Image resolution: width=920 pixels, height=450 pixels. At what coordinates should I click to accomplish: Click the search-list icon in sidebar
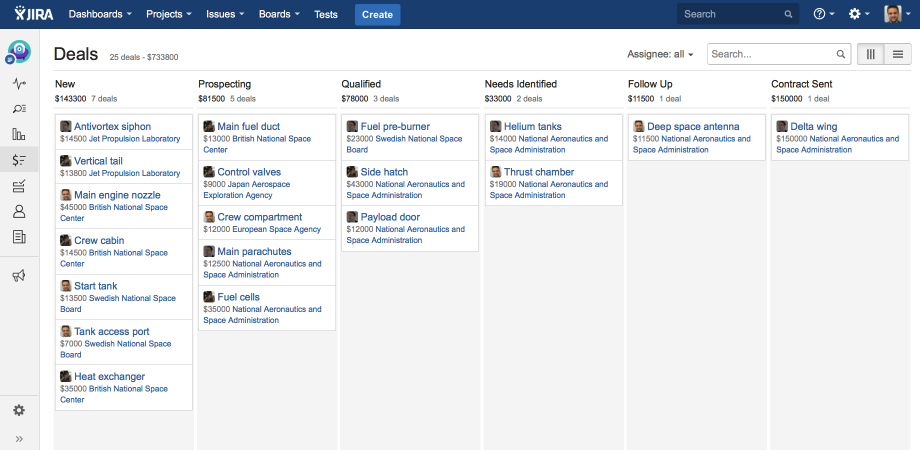(x=19, y=109)
